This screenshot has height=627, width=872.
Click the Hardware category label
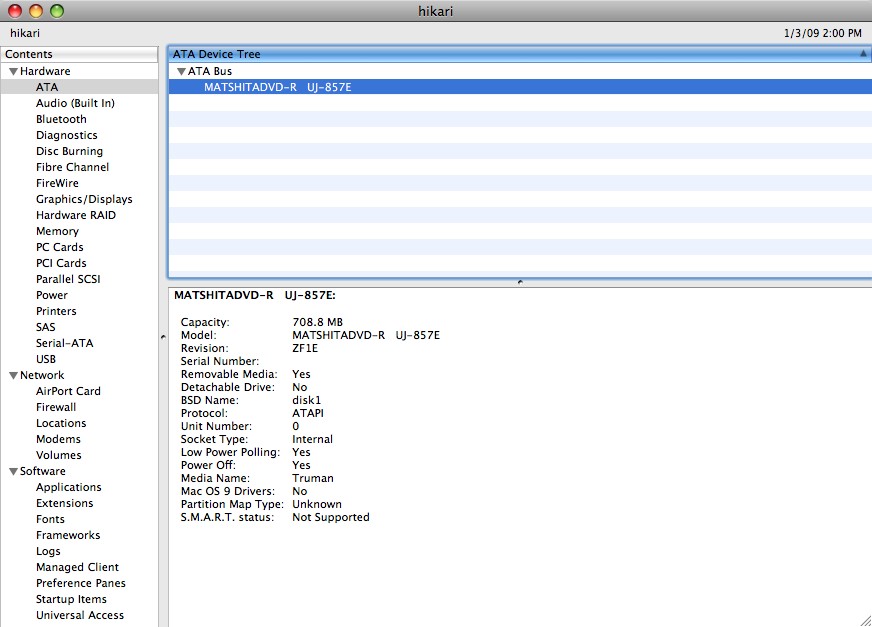tap(45, 71)
